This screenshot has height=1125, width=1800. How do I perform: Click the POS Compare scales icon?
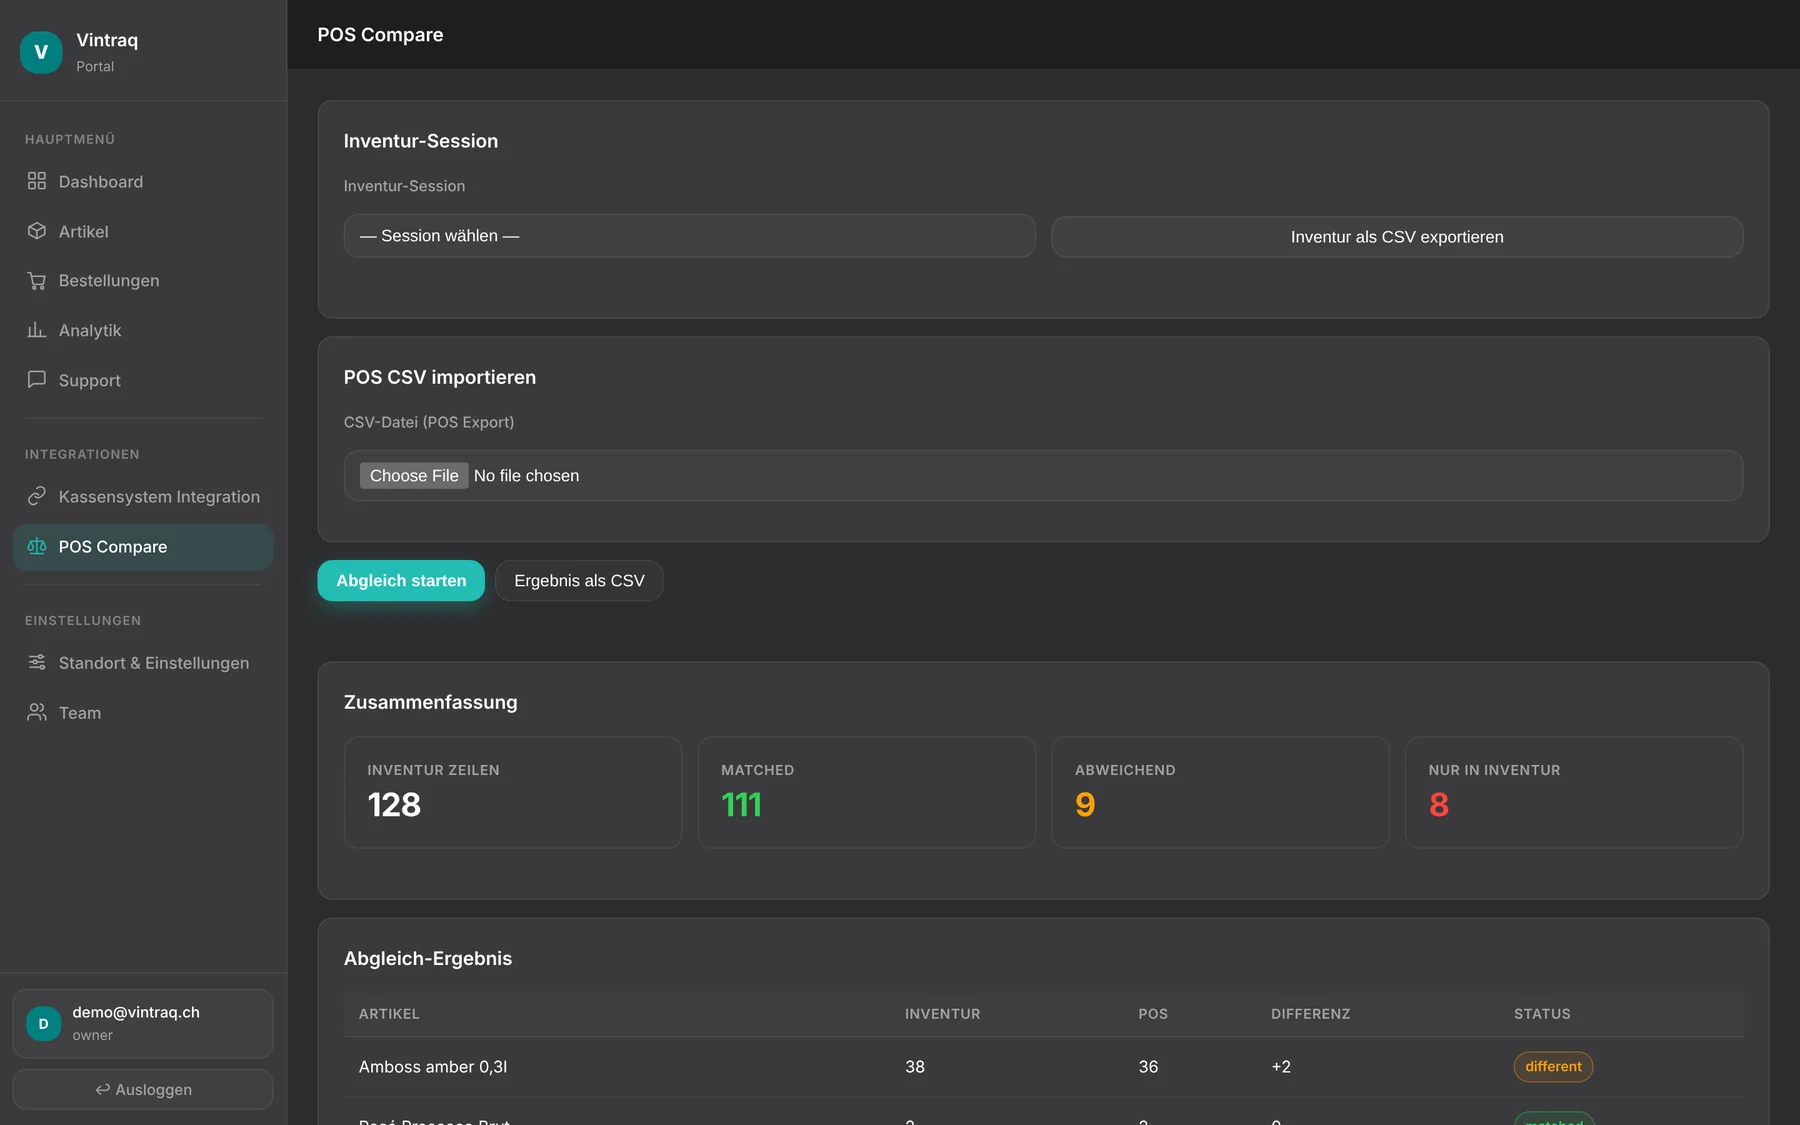[x=37, y=546]
